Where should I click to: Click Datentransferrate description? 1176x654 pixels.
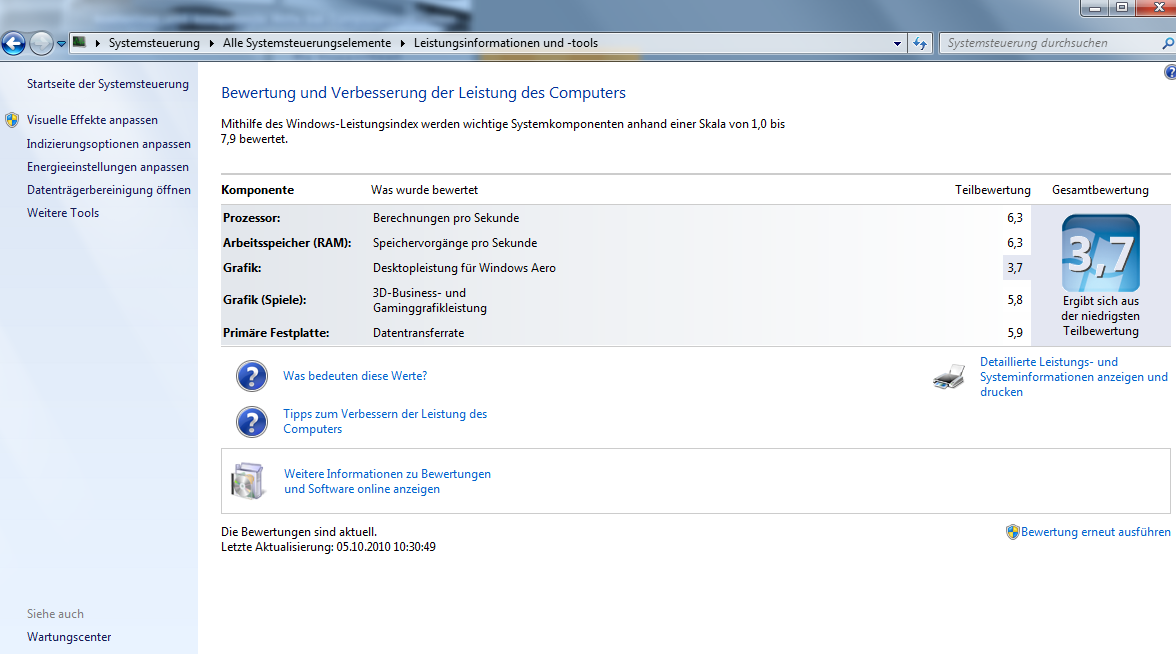(418, 333)
